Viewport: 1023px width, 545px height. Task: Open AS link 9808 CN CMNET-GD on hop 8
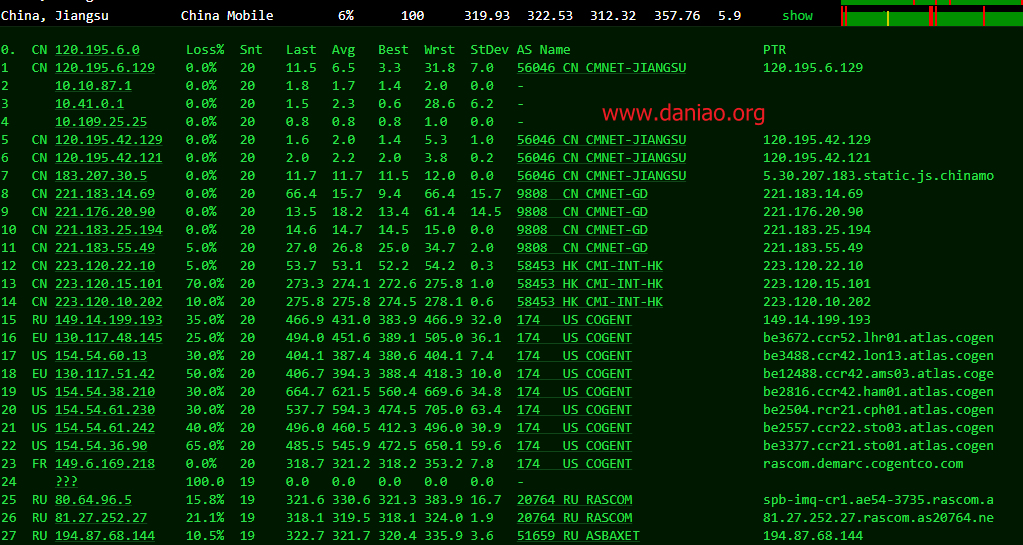(x=582, y=194)
